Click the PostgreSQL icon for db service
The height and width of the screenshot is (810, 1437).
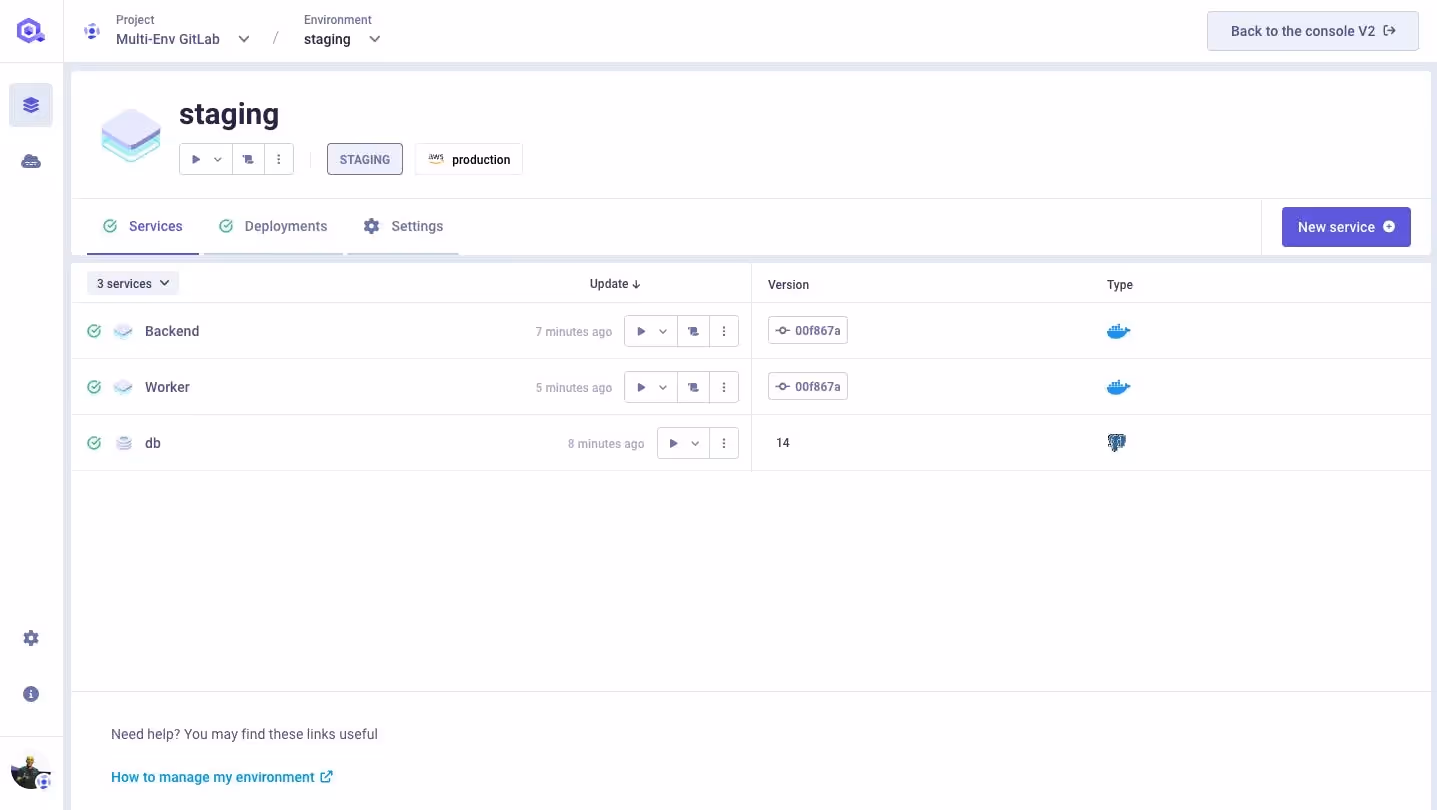pos(1117,442)
